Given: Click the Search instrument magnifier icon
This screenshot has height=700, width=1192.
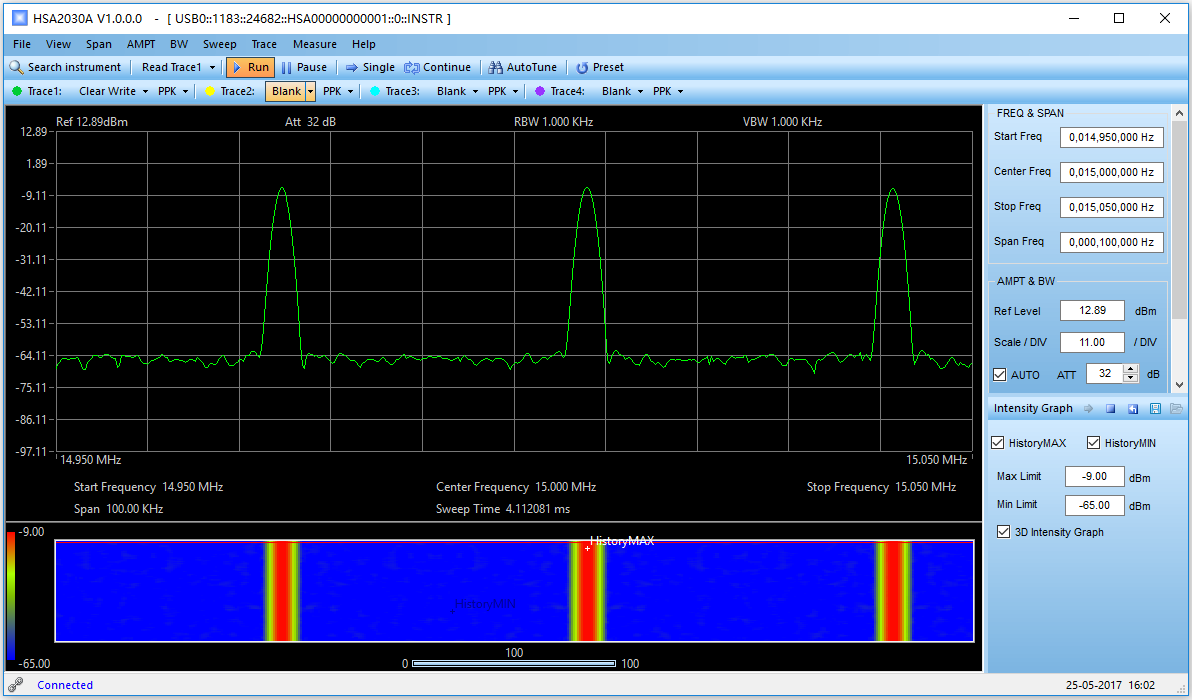Looking at the screenshot, I should point(17,67).
